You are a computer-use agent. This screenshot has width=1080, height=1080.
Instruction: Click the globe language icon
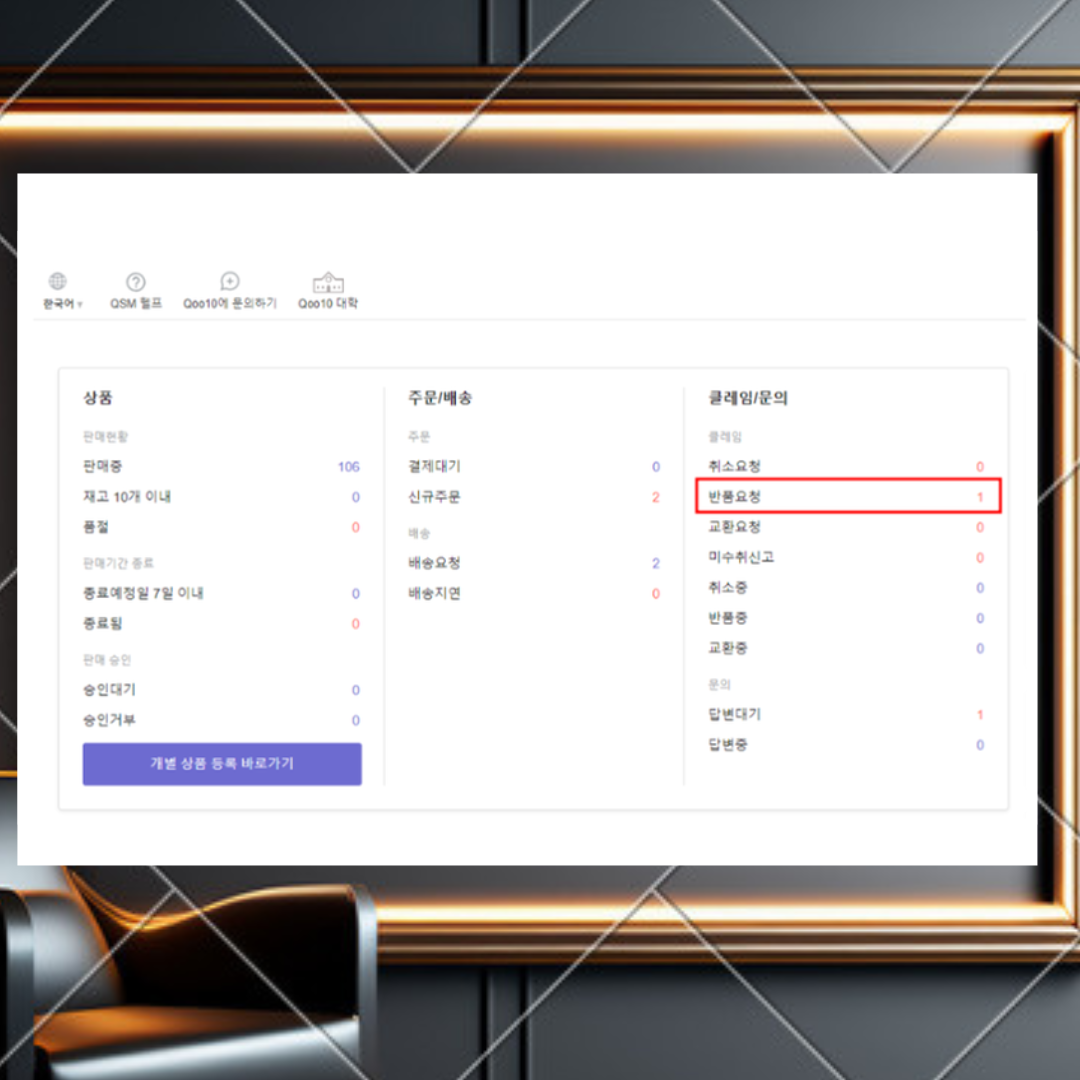point(58,281)
